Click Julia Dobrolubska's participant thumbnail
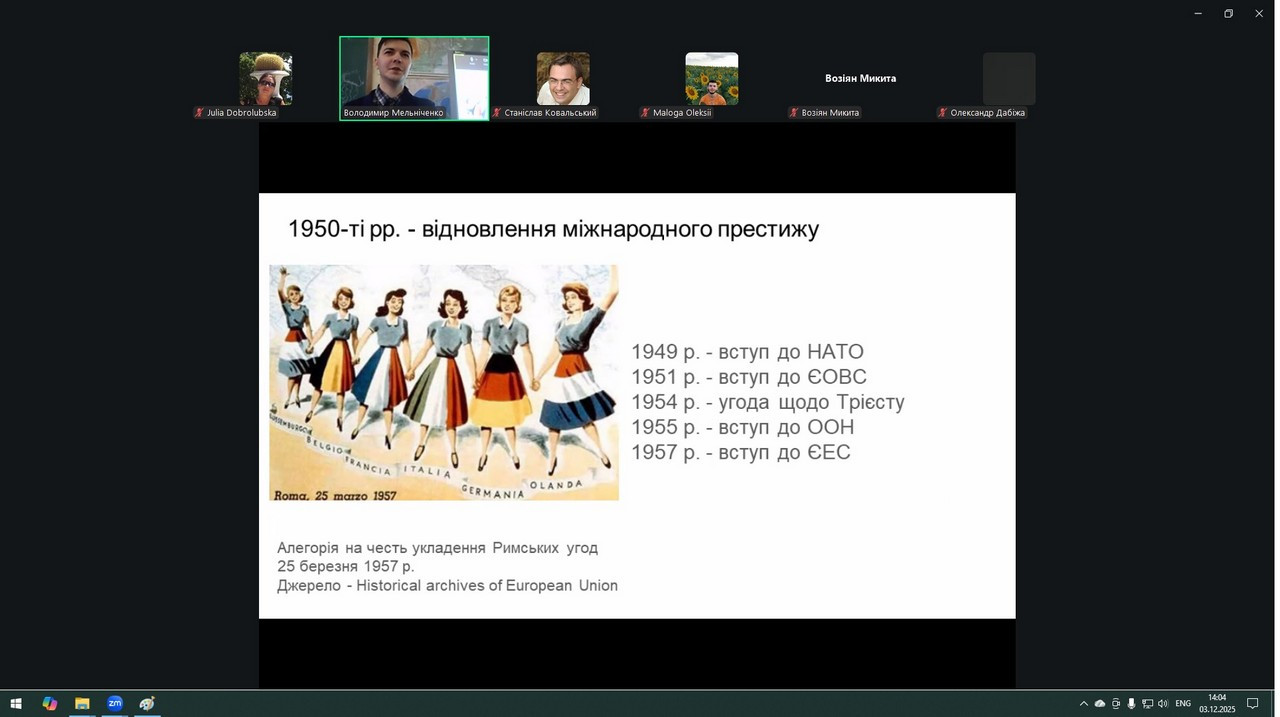The height and width of the screenshot is (717, 1280). tap(265, 79)
